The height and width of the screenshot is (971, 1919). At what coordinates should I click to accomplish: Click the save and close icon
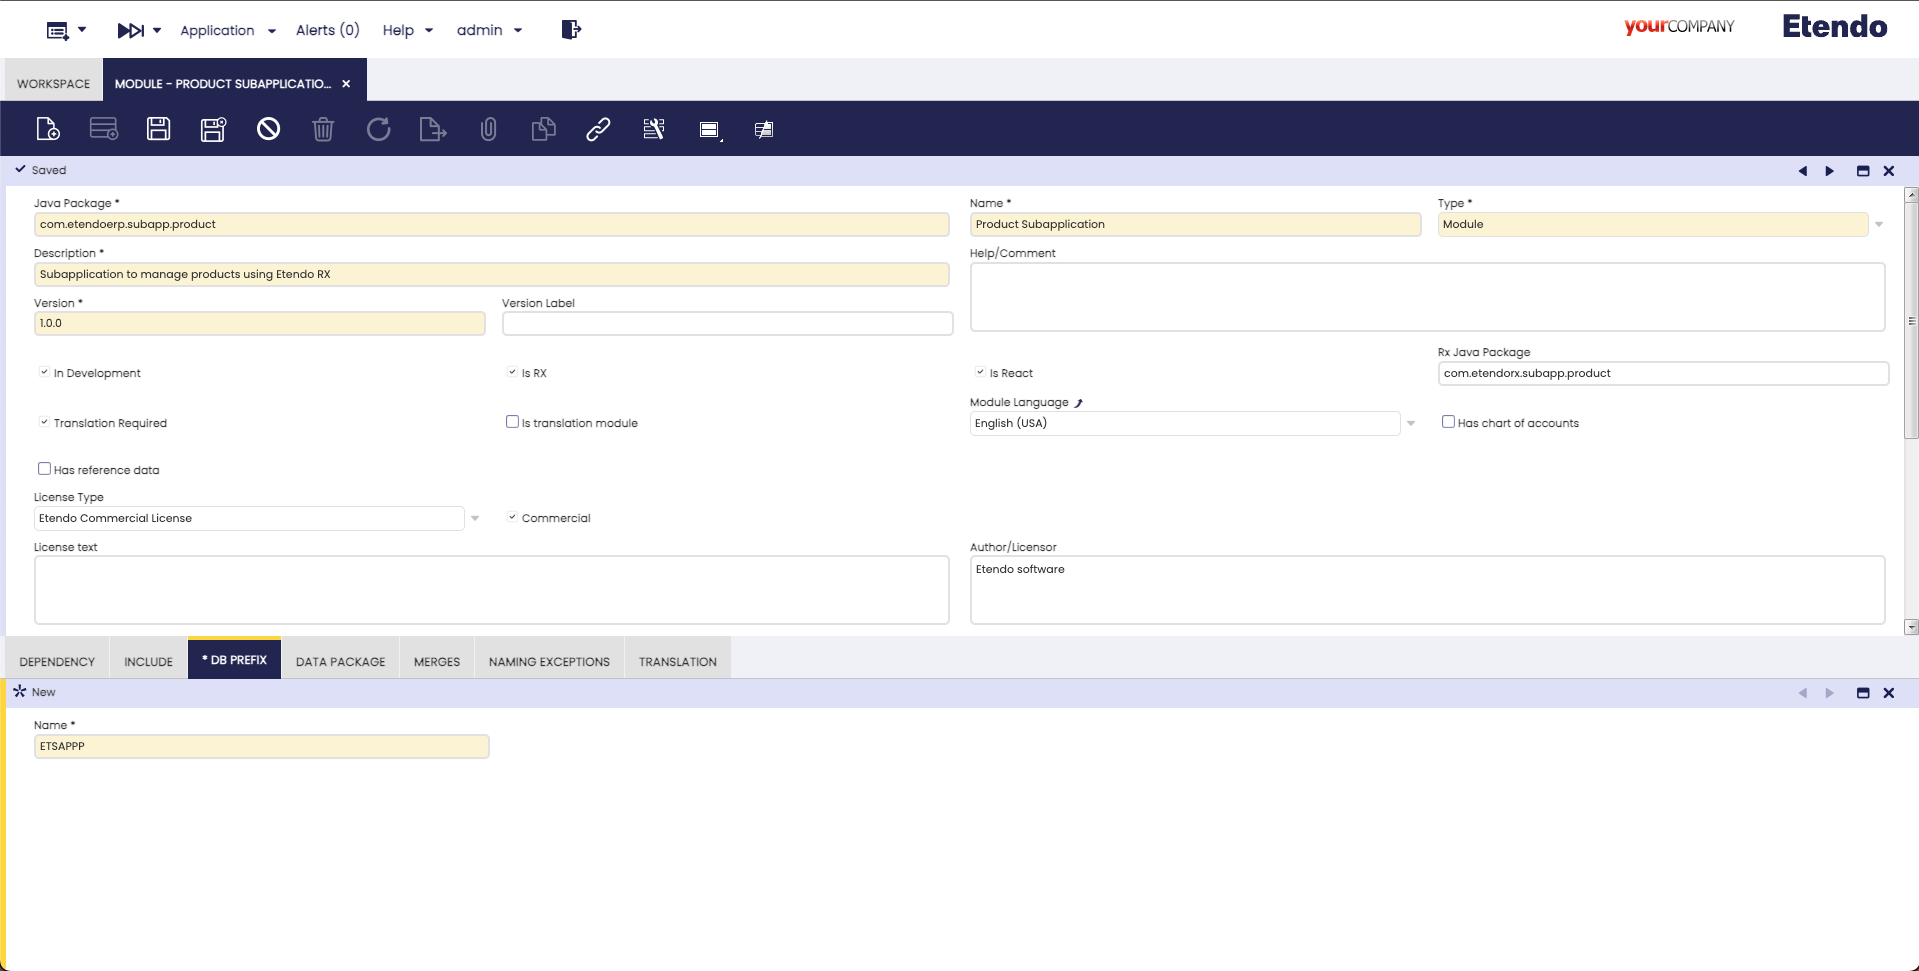[x=213, y=129]
